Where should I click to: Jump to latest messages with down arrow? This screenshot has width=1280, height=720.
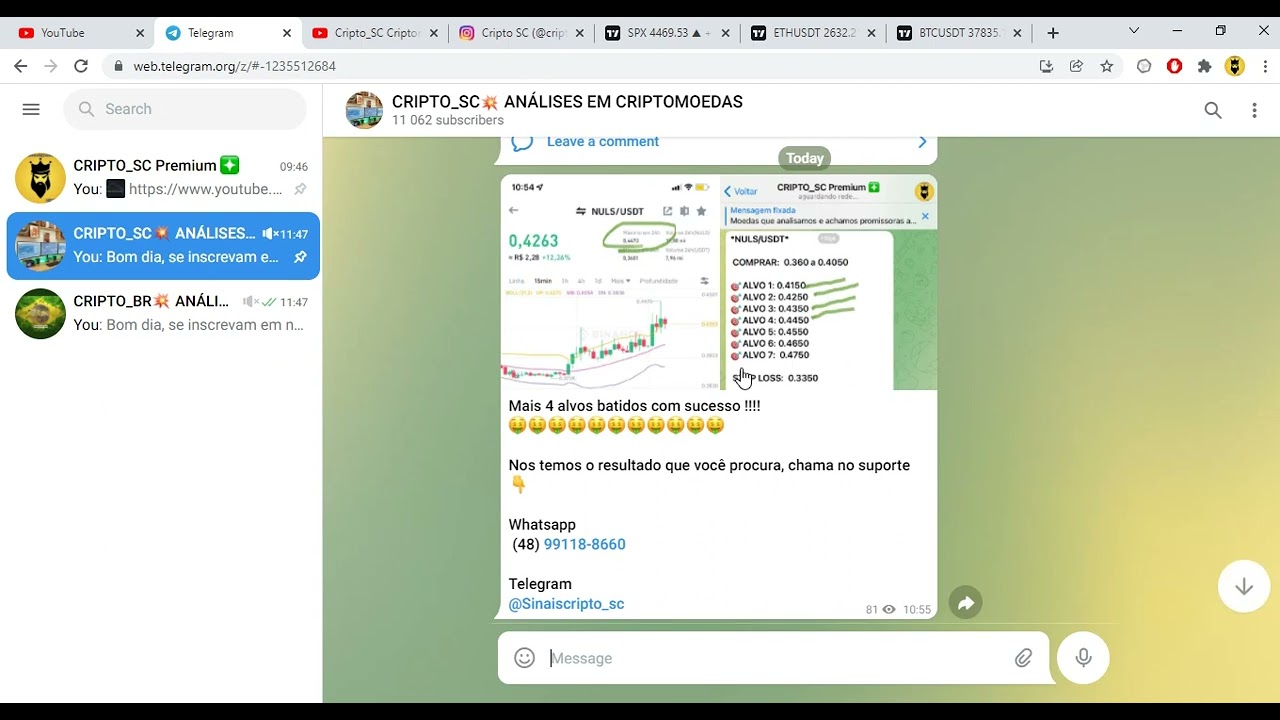click(x=1244, y=587)
